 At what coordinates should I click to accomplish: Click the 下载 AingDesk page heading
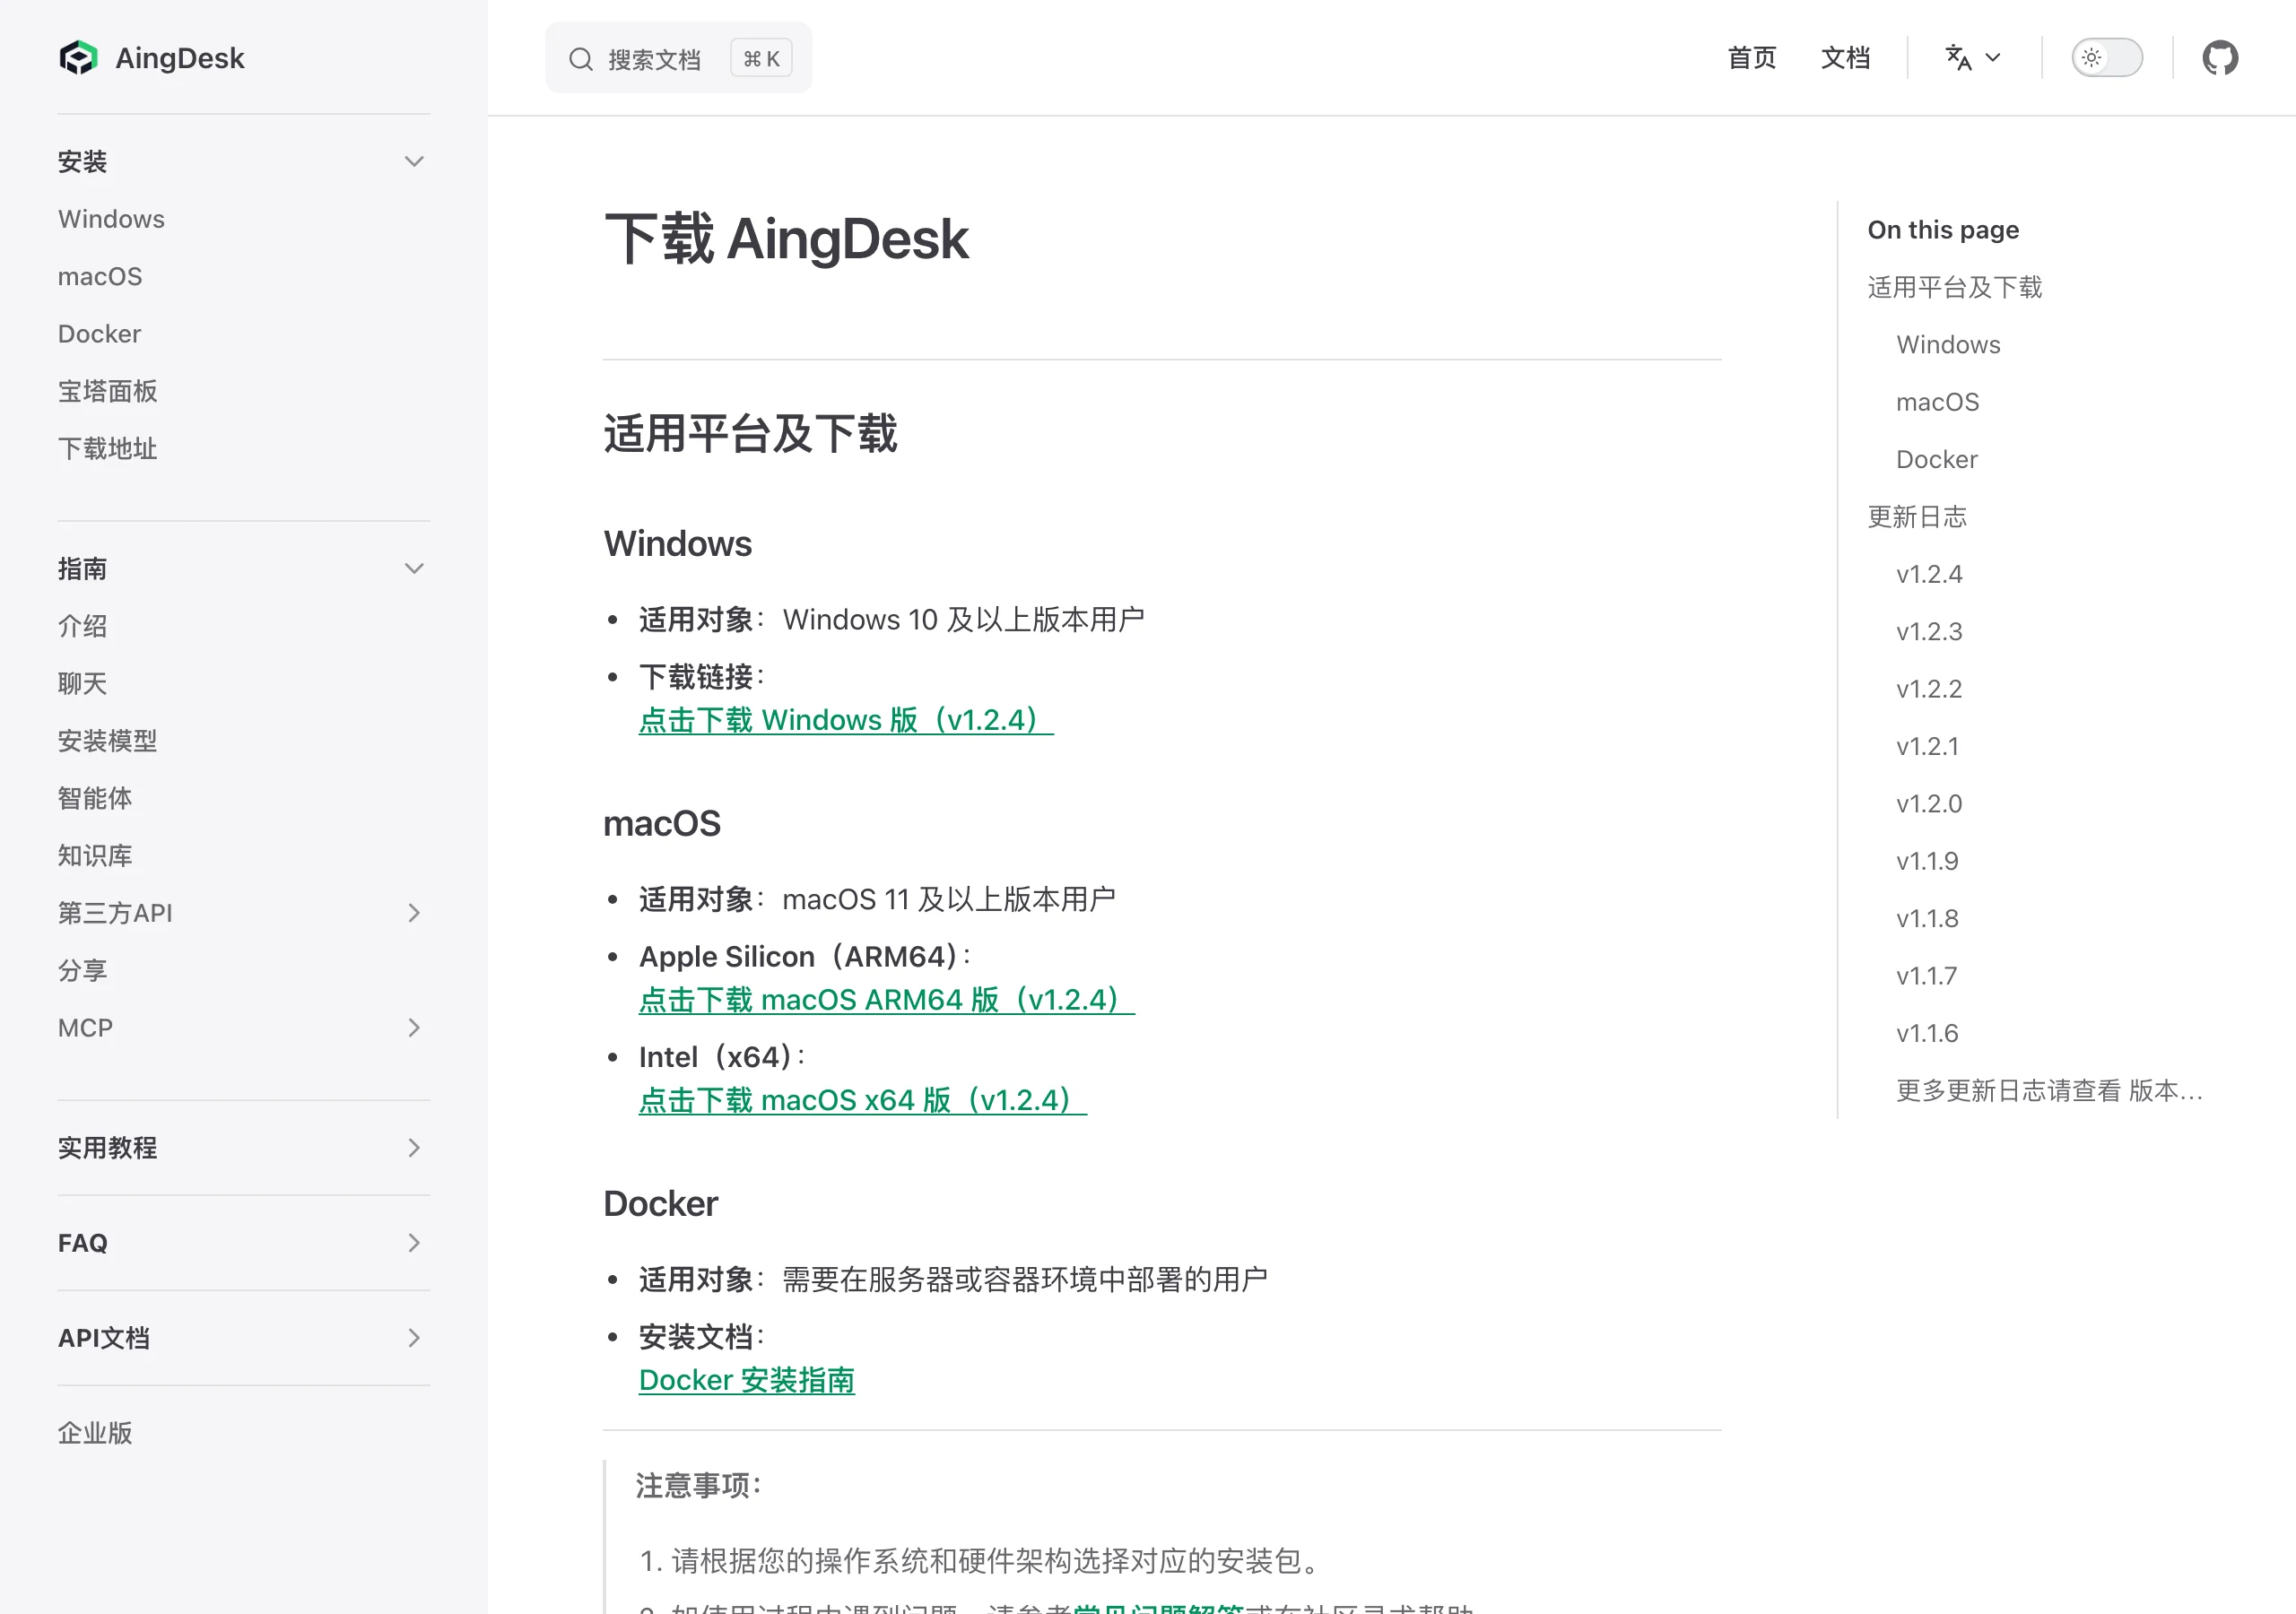tap(786, 238)
